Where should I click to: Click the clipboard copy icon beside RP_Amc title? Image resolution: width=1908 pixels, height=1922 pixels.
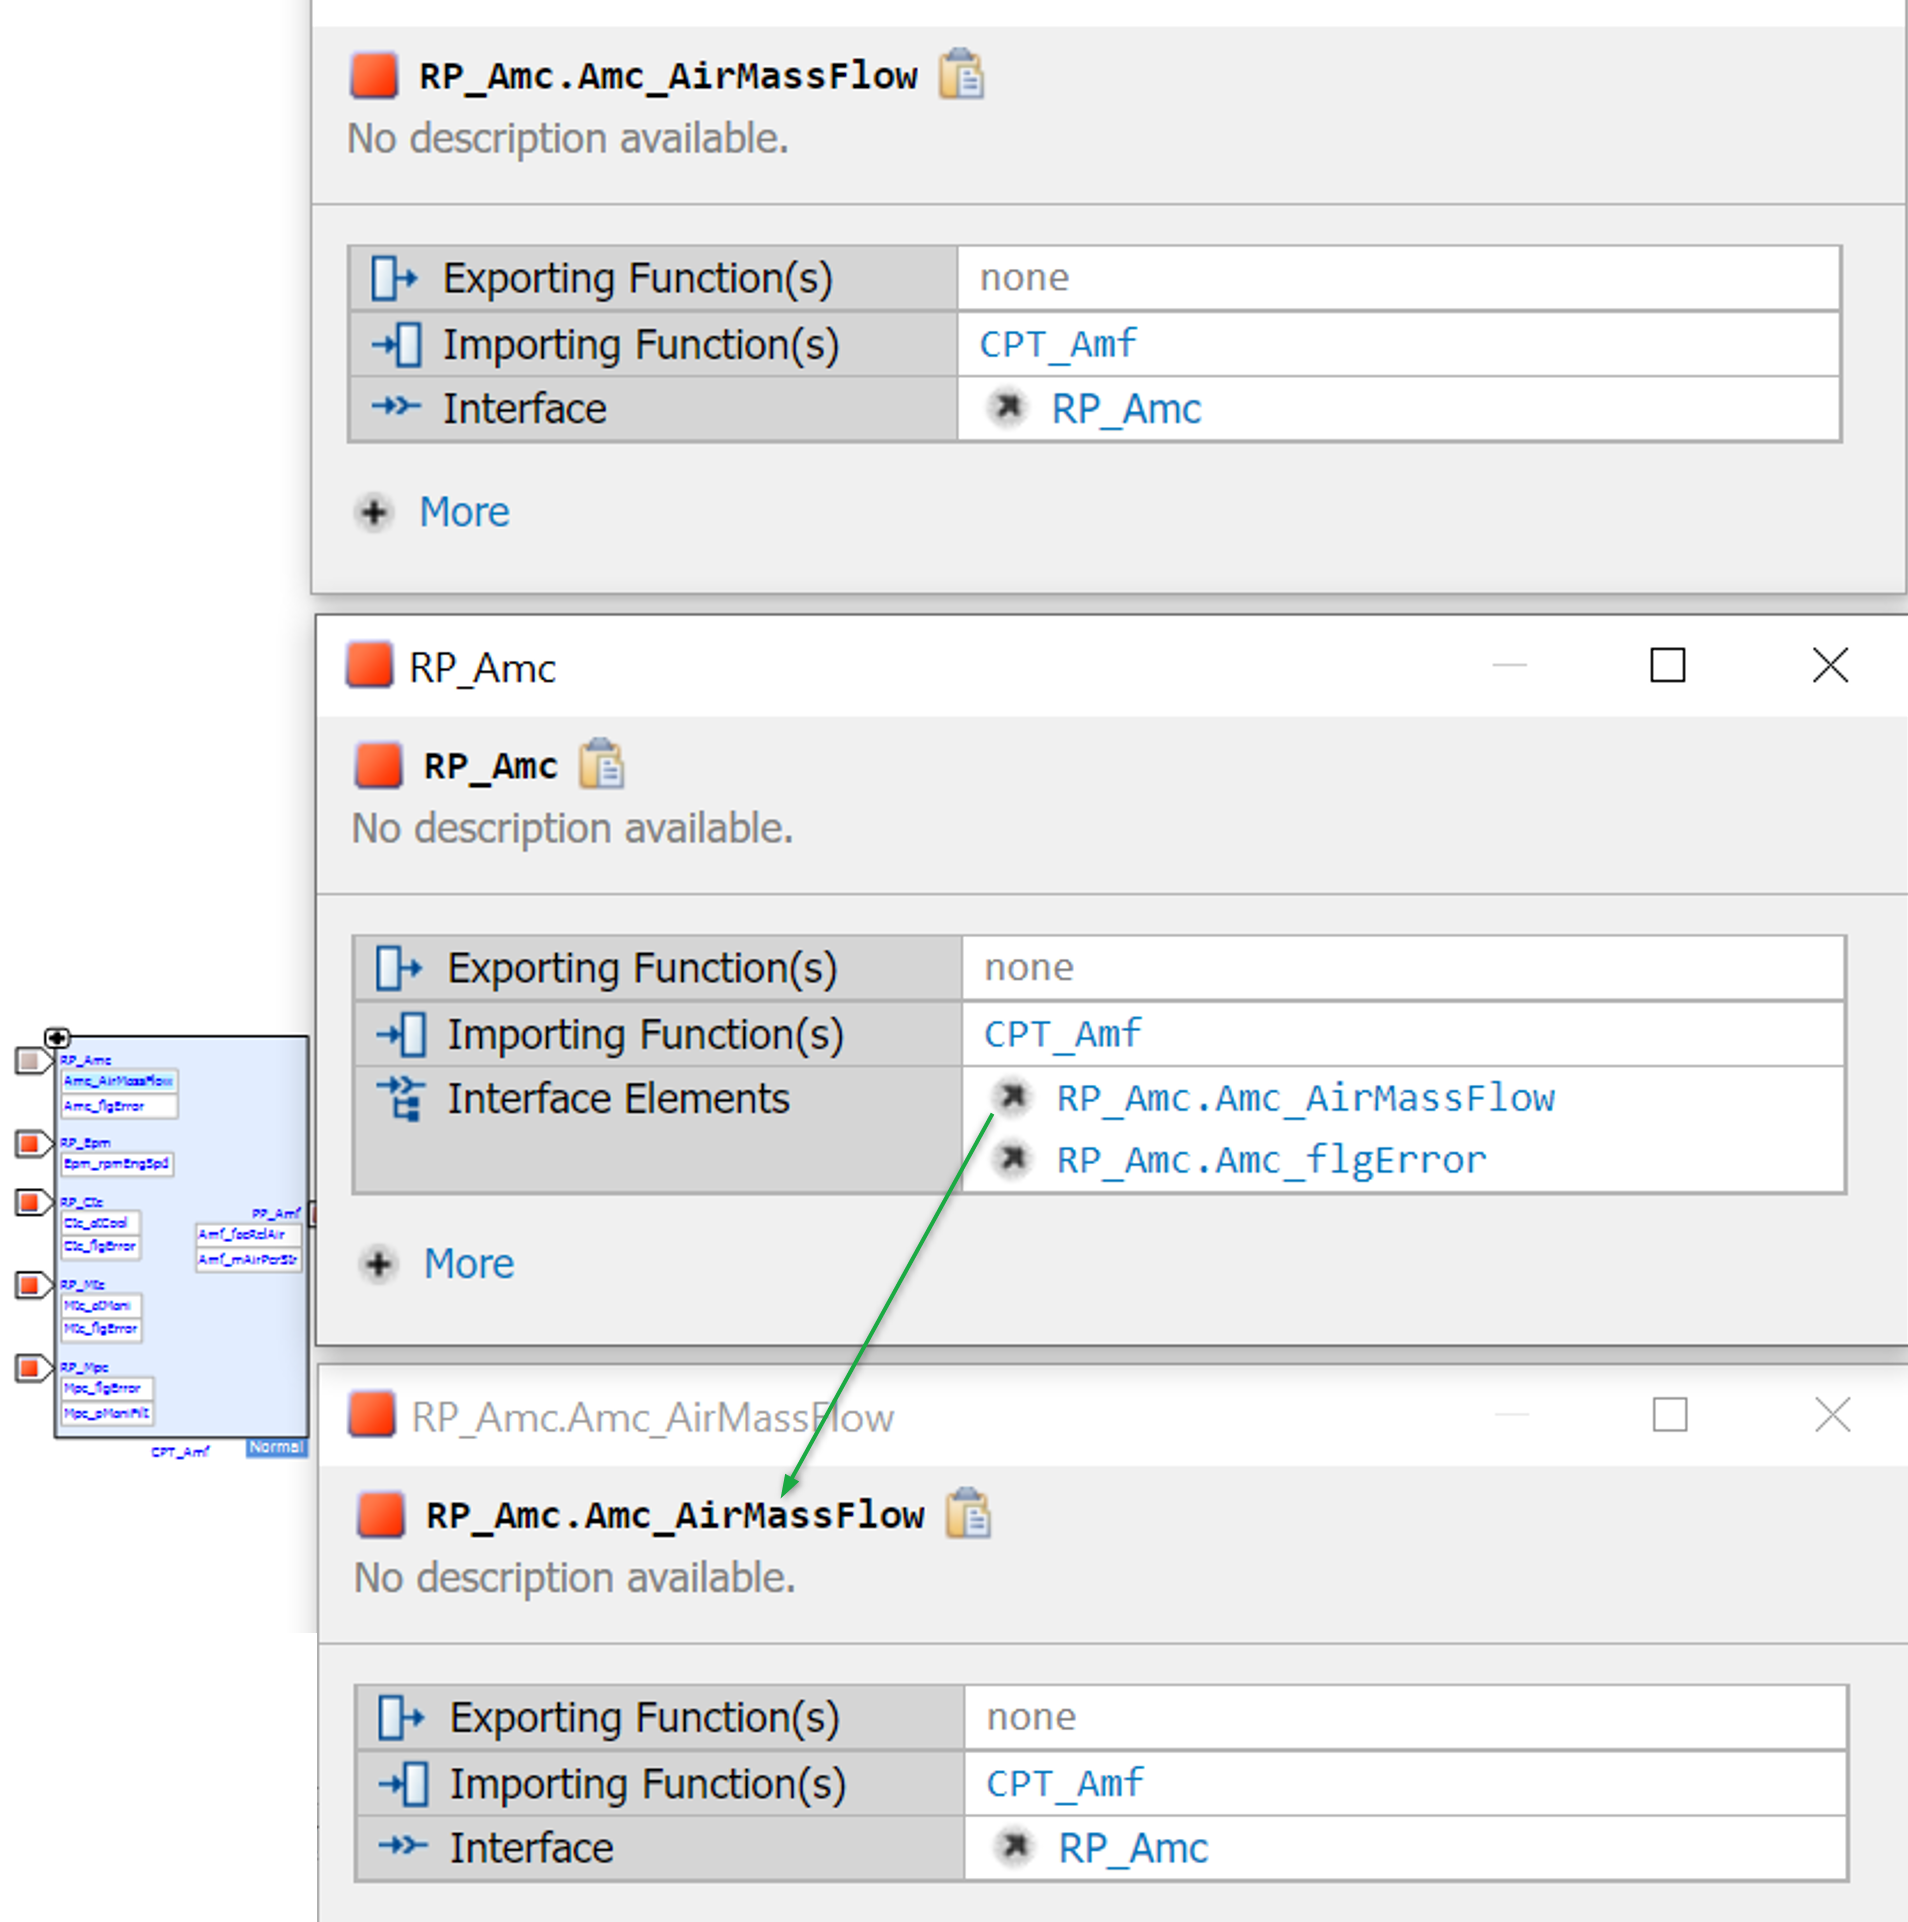pos(601,763)
